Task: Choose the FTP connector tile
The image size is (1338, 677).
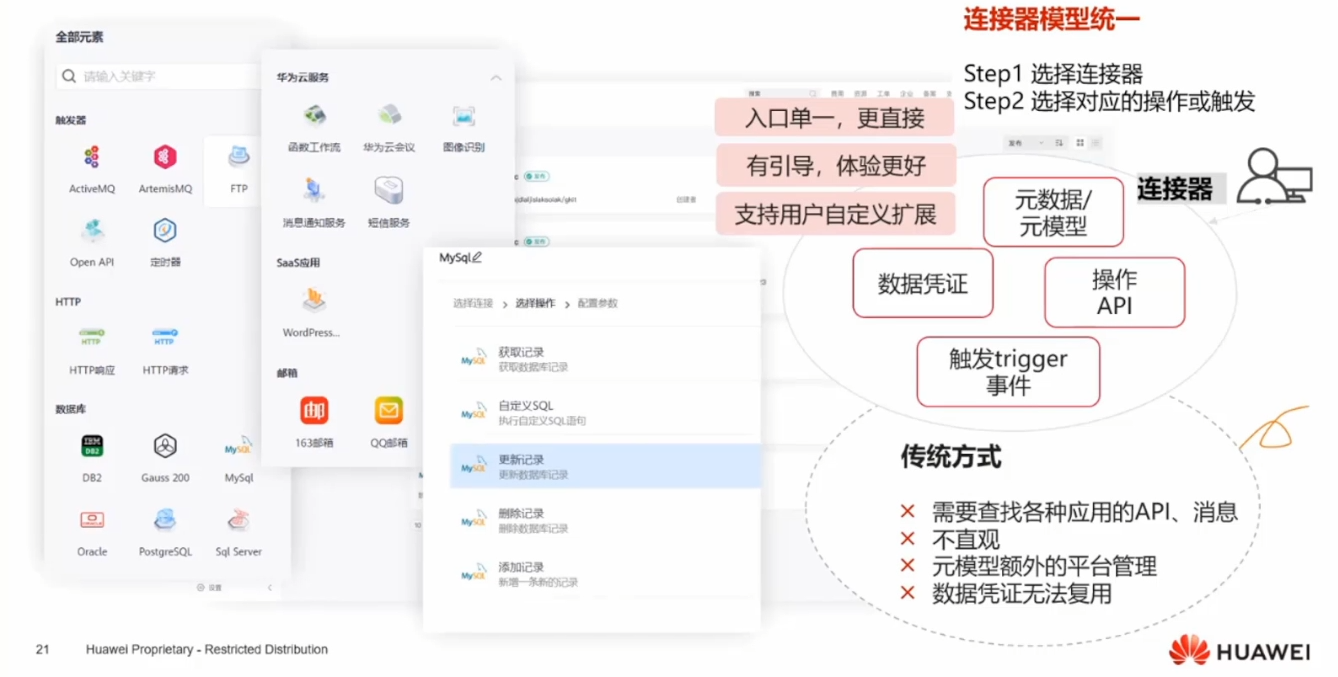Action: click(239, 170)
